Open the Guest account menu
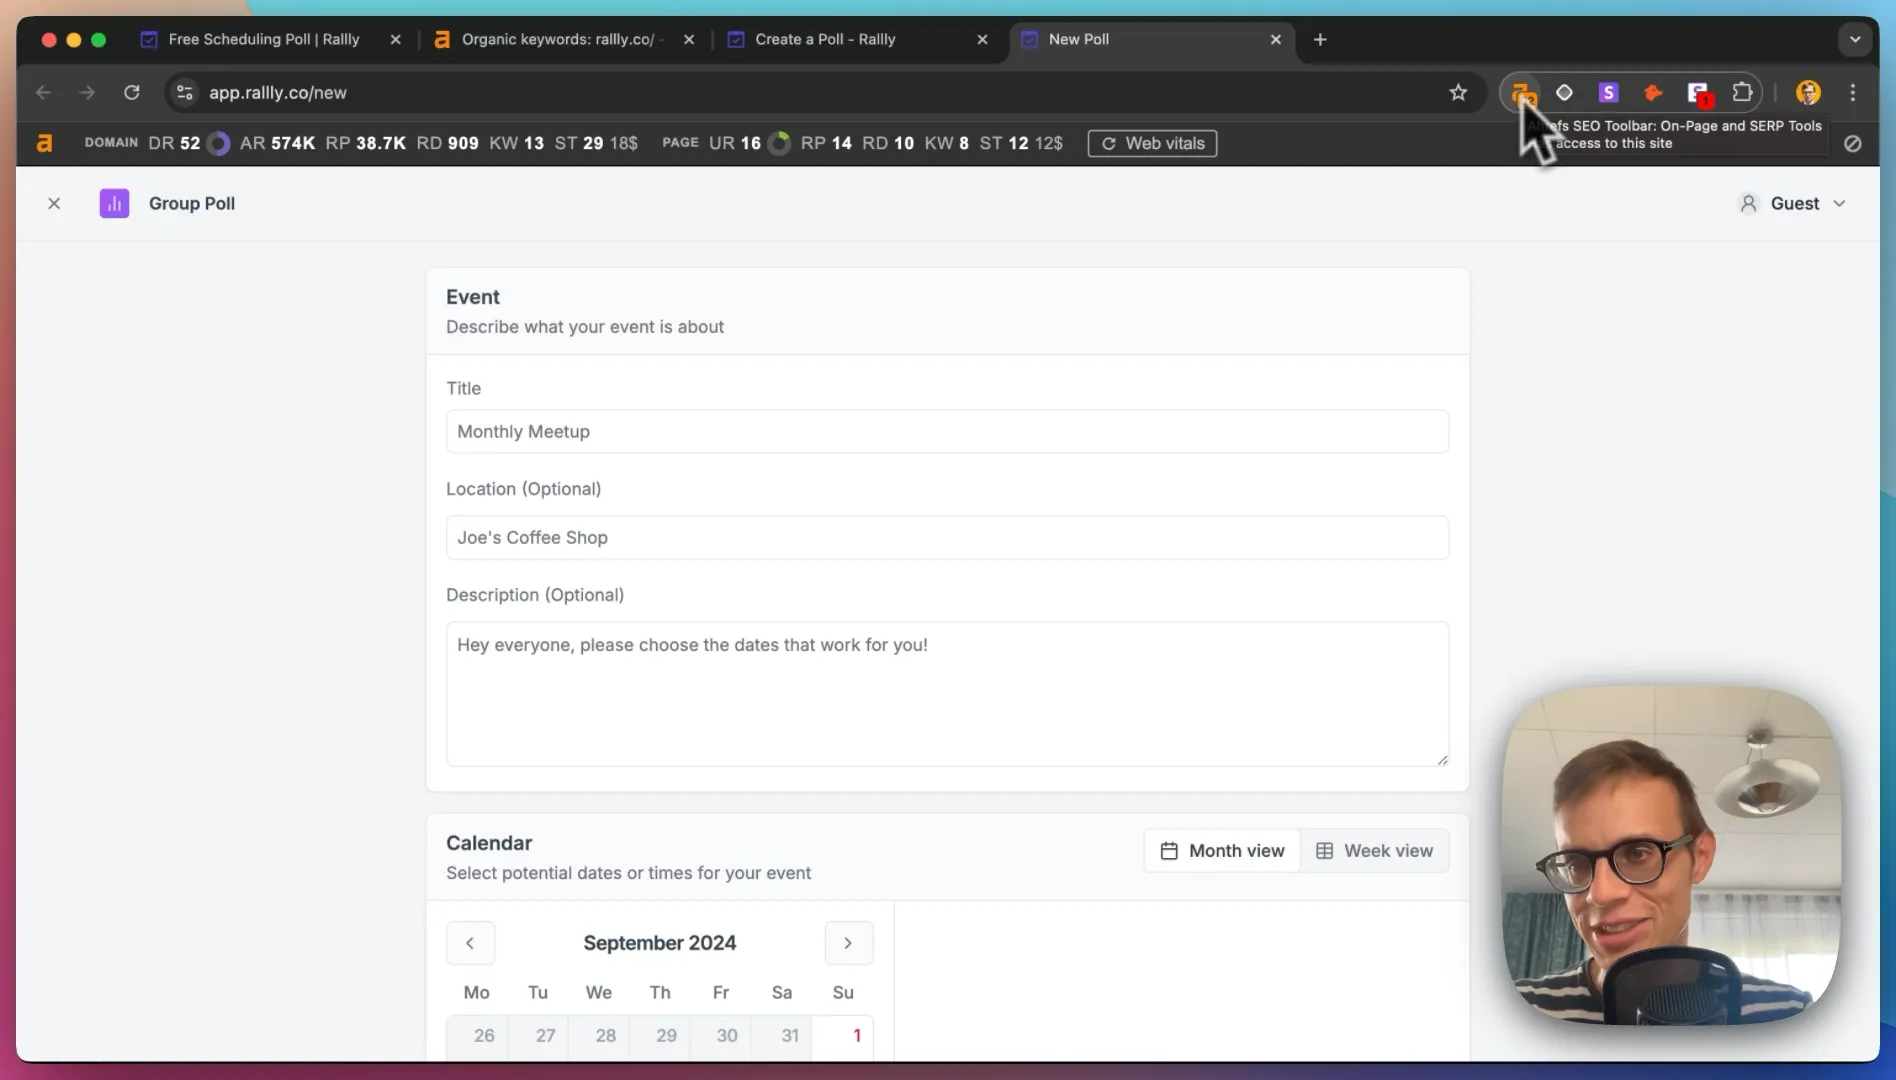 pos(1792,203)
